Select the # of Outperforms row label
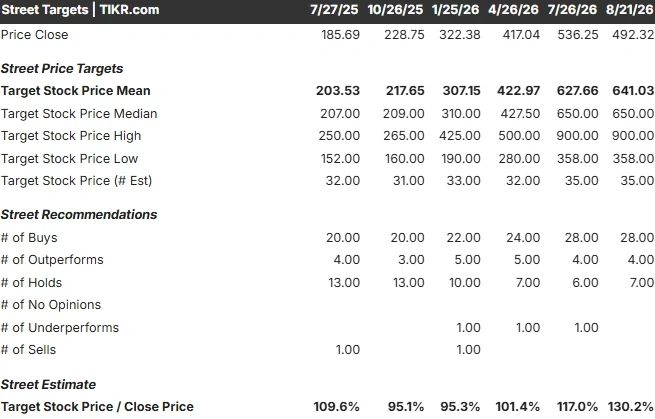The width and height of the screenshot is (655, 419). [52, 260]
